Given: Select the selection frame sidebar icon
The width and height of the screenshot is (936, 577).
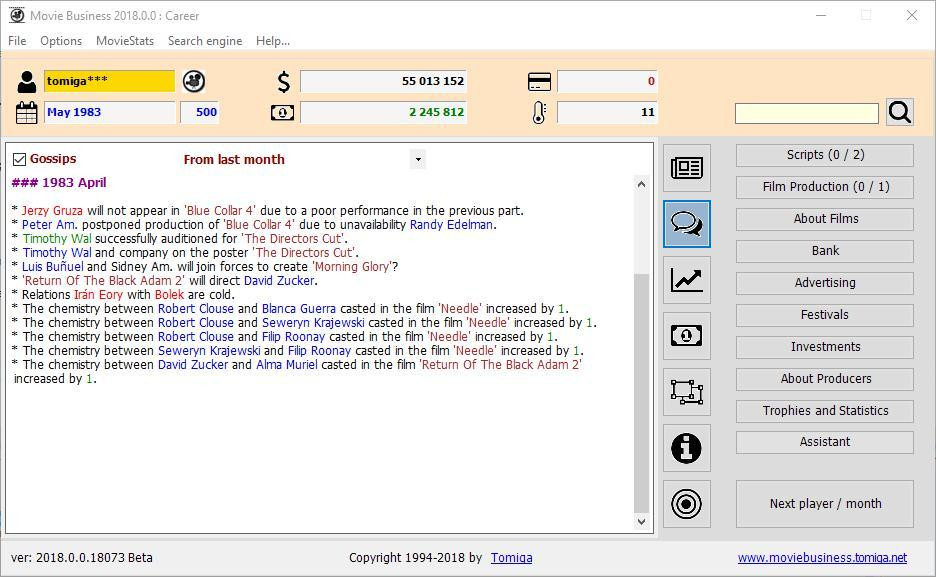Looking at the screenshot, I should (686, 392).
